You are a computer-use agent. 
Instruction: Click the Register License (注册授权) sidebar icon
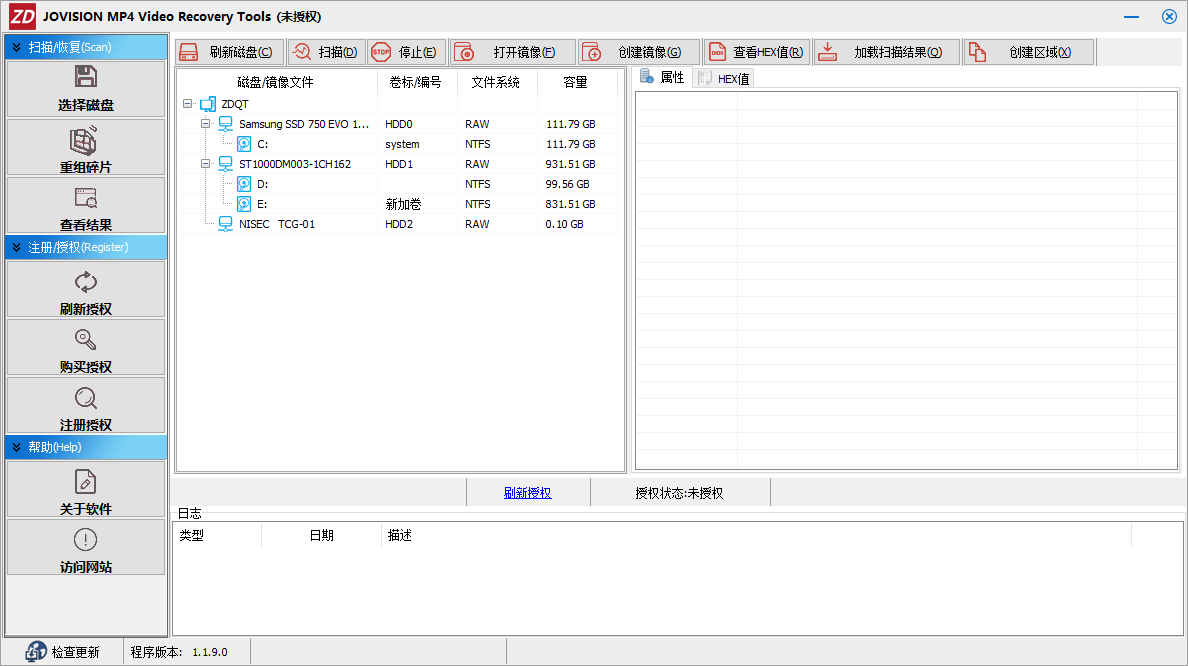86,398
